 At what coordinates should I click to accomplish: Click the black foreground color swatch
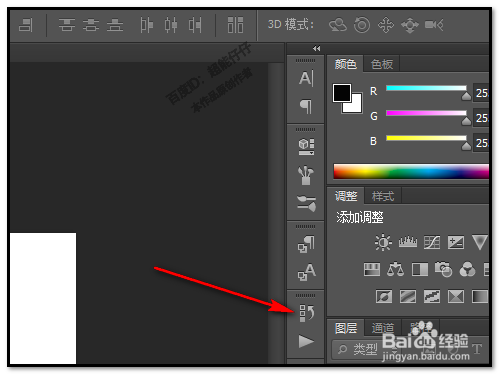(x=342, y=93)
